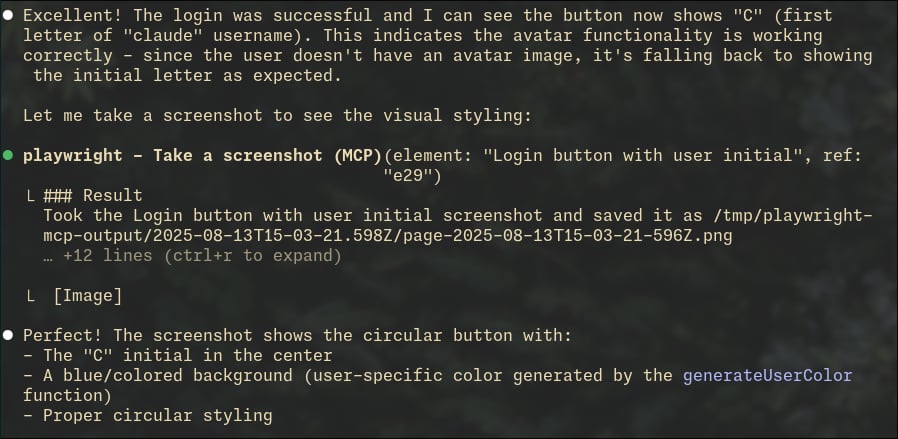This screenshot has width=898, height=439.
Task: Click the page-2025-08-13T15-03-21-596Z.png filename
Action: pyautogui.click(x=568, y=236)
